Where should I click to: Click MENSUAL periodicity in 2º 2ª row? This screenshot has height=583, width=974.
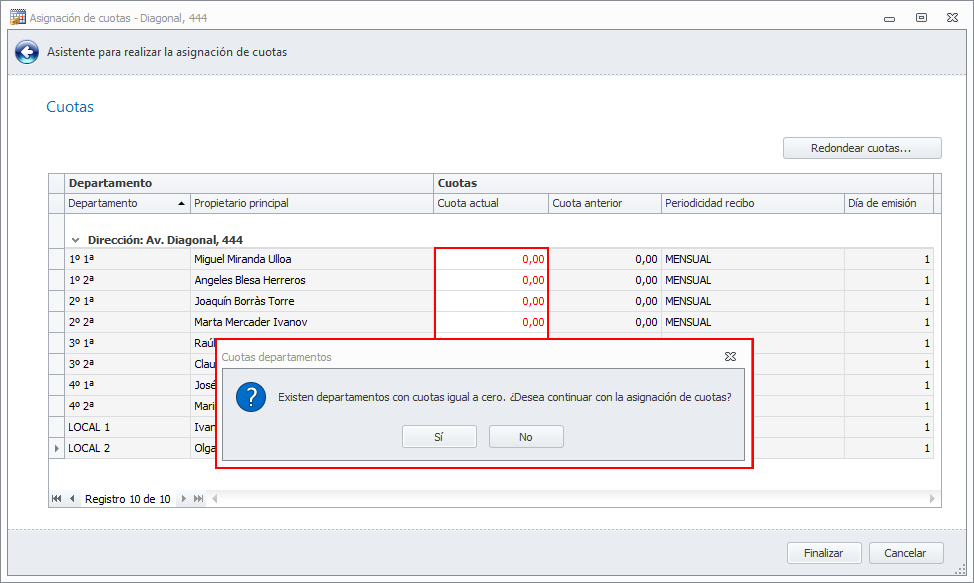(753, 322)
